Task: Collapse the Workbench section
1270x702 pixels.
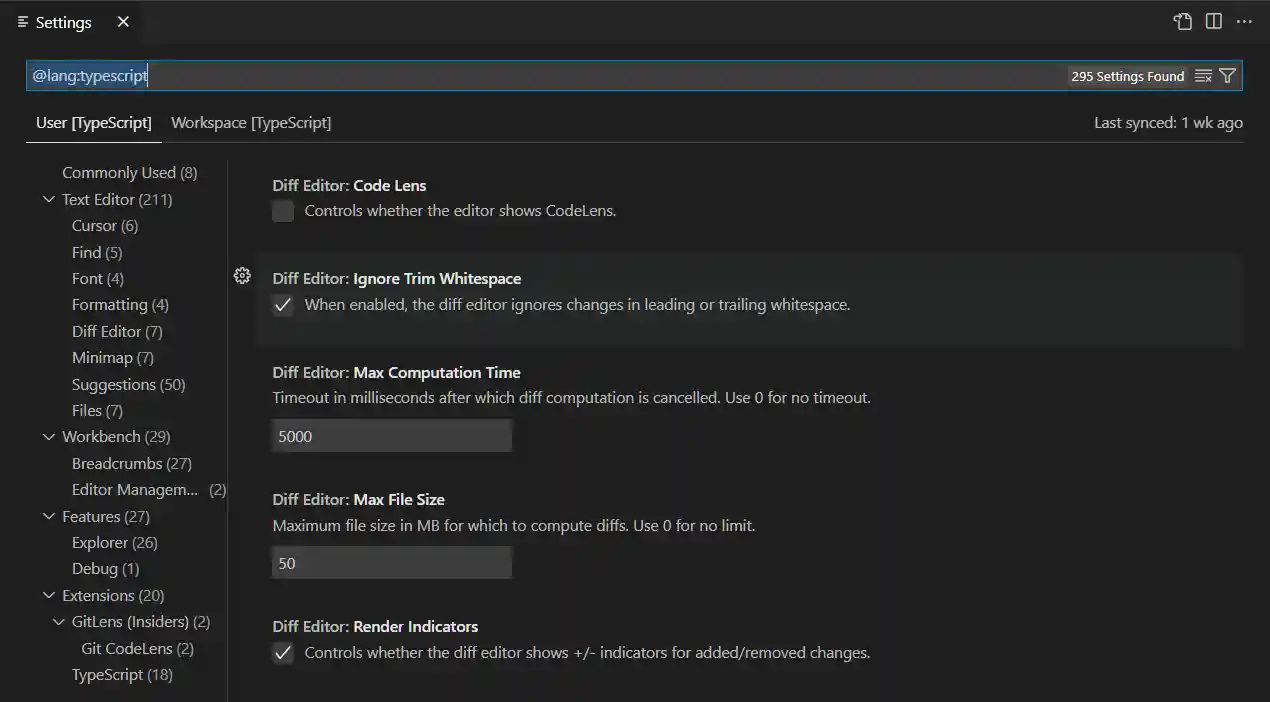Action: pos(49,436)
